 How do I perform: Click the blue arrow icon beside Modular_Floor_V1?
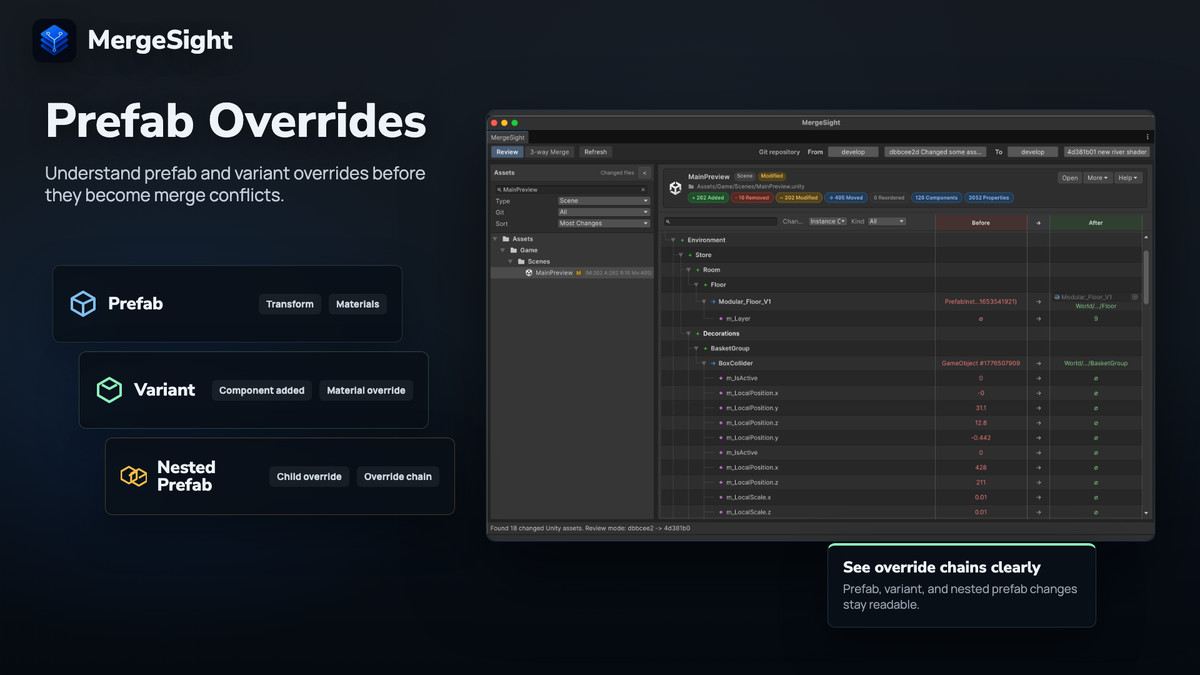tap(713, 301)
